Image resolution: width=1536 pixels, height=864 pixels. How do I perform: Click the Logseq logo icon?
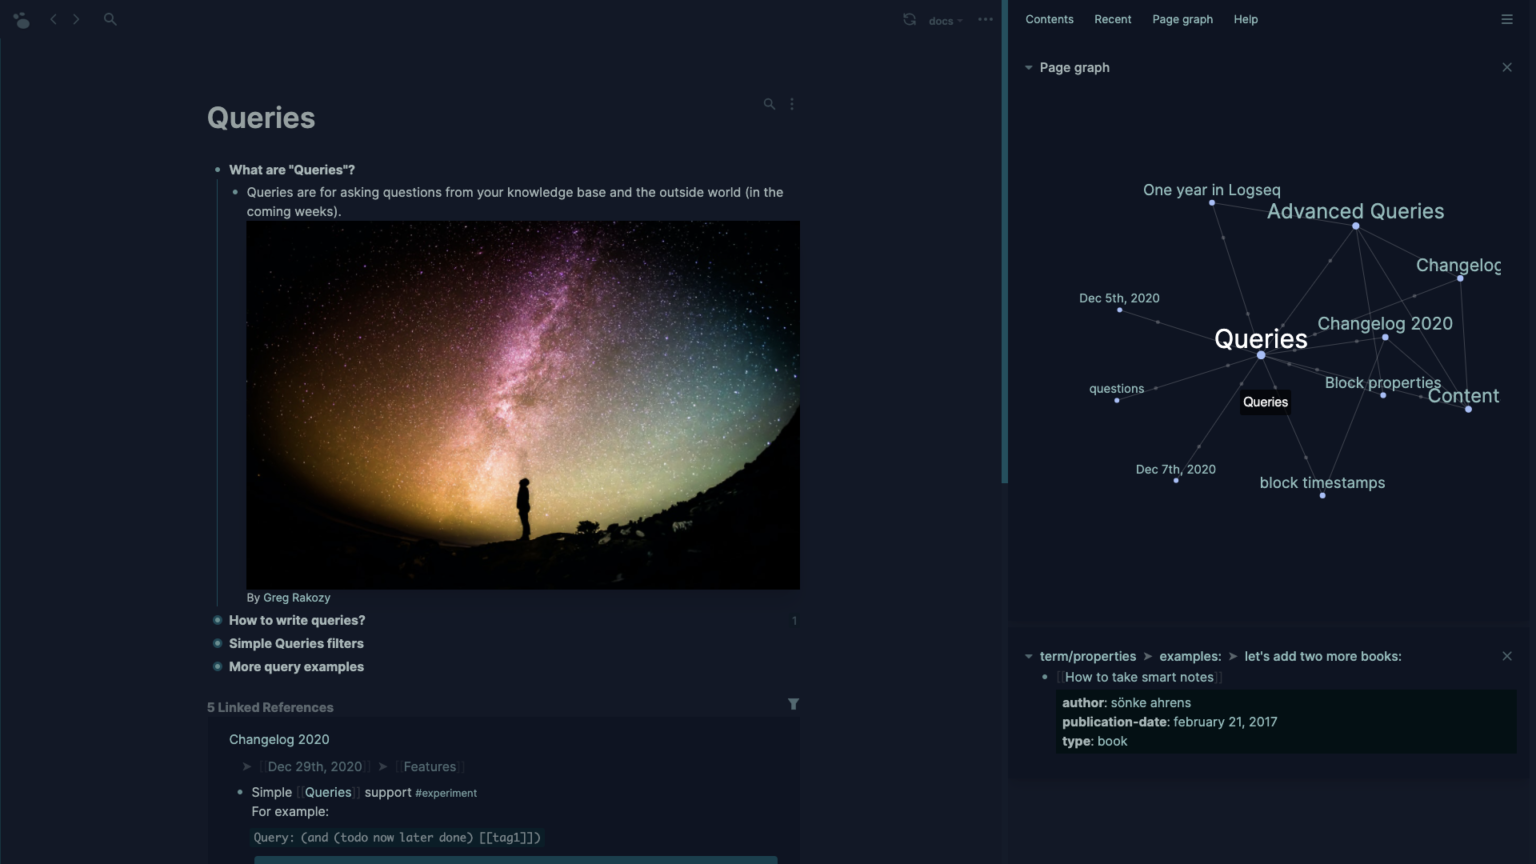(21, 19)
